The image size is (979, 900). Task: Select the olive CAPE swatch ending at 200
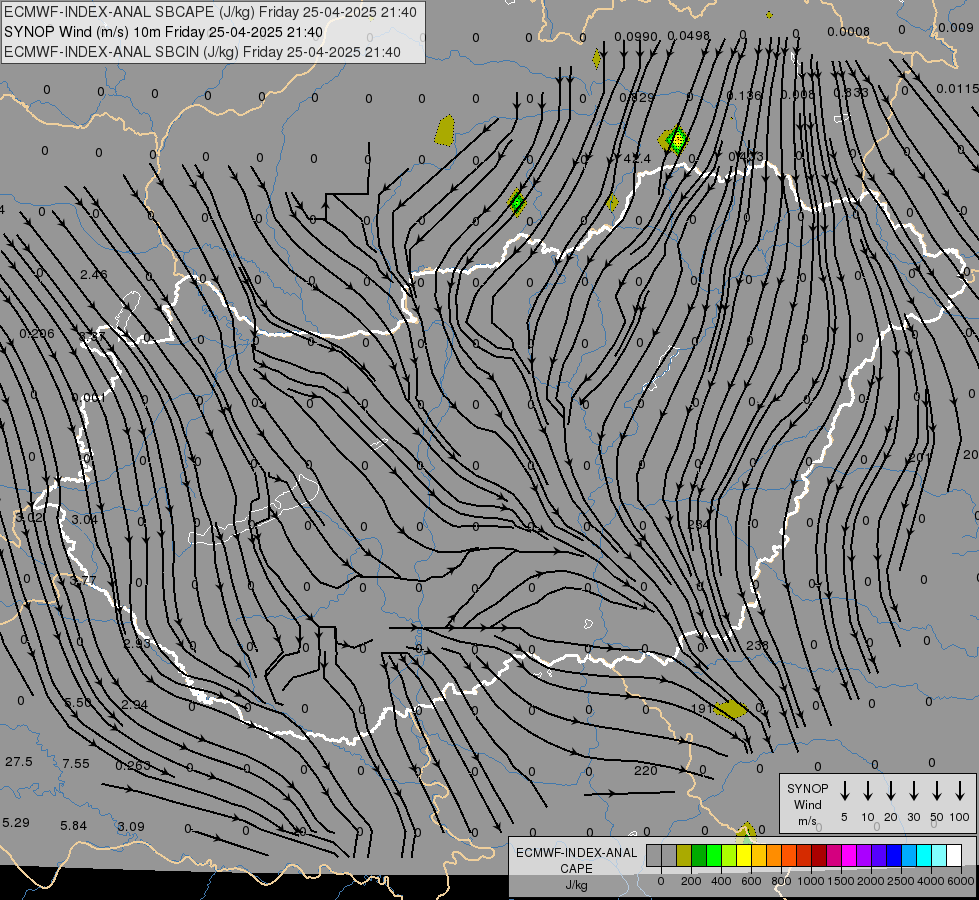(x=684, y=855)
